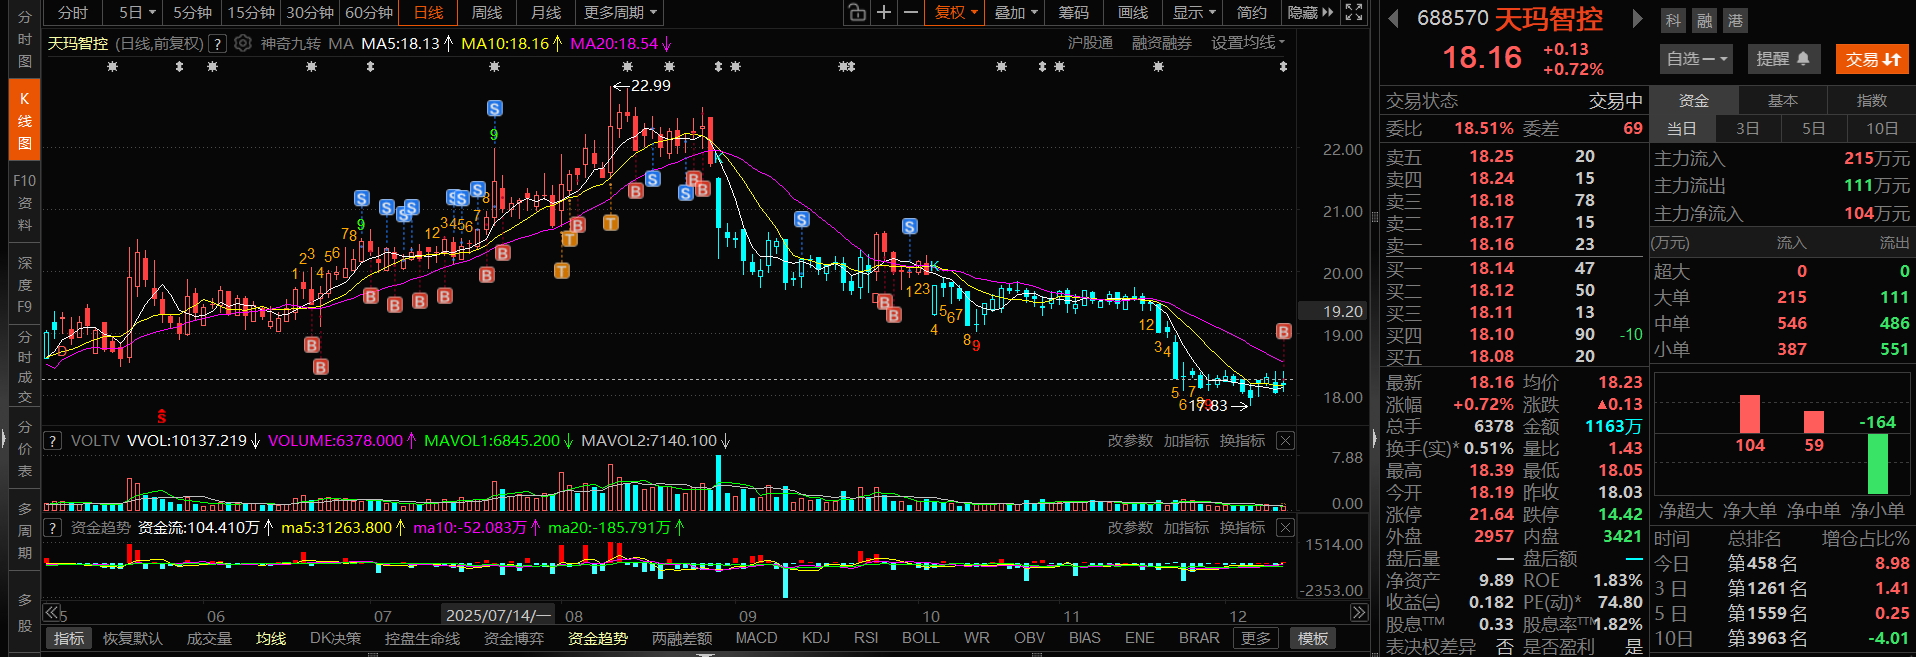
Task: Click 筹码 button in toolbar
Action: [1073, 12]
